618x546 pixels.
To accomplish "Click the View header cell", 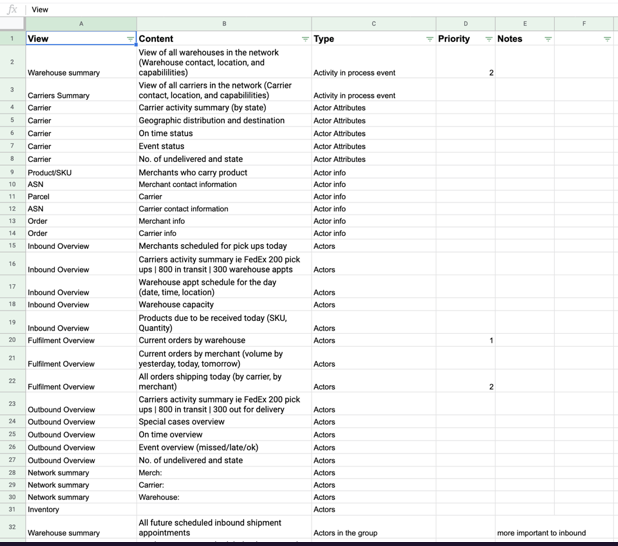I will click(81, 39).
